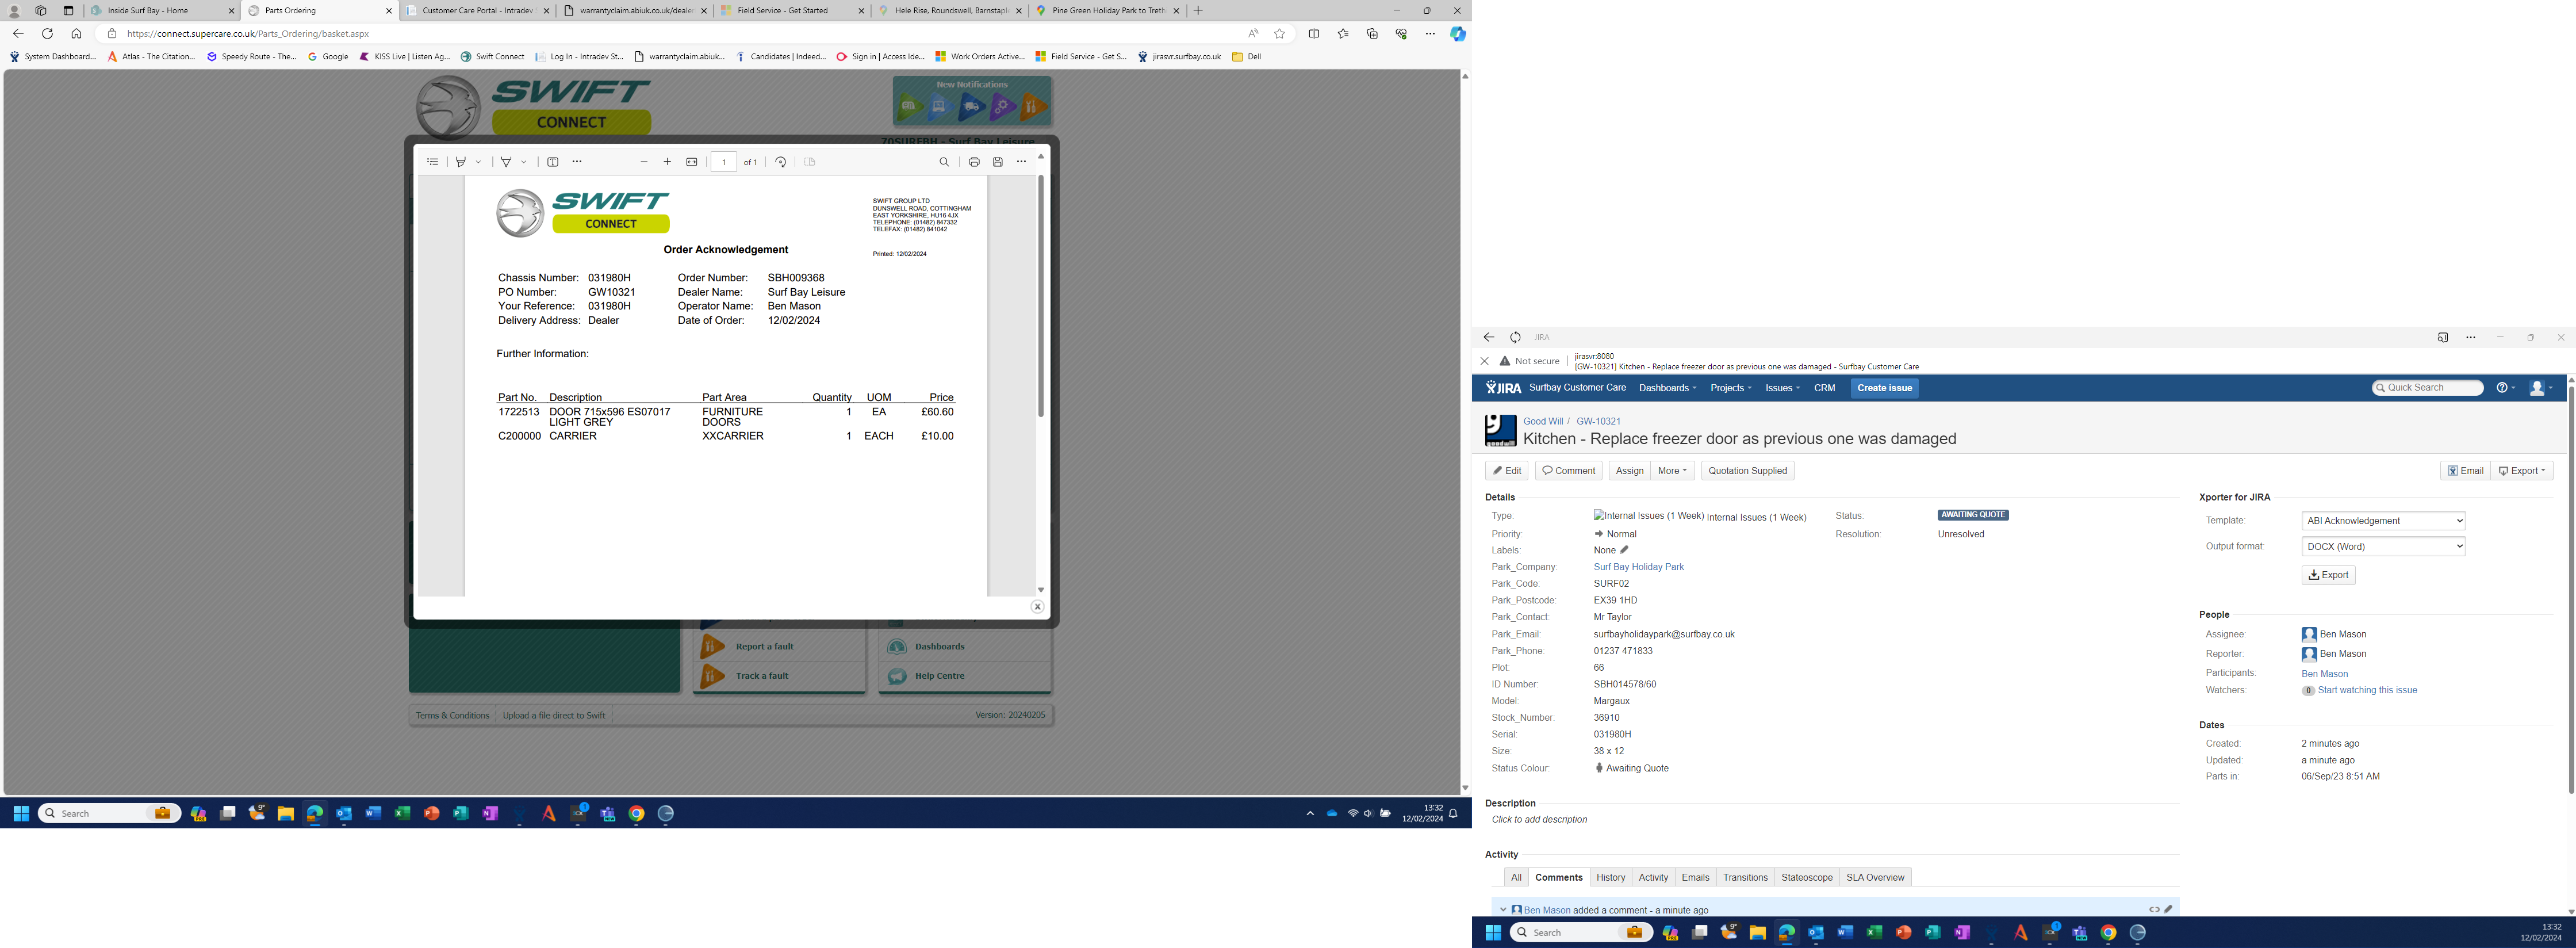Screen dimensions: 2576x948
Task: Click the PDF page number box
Action: coord(724,162)
